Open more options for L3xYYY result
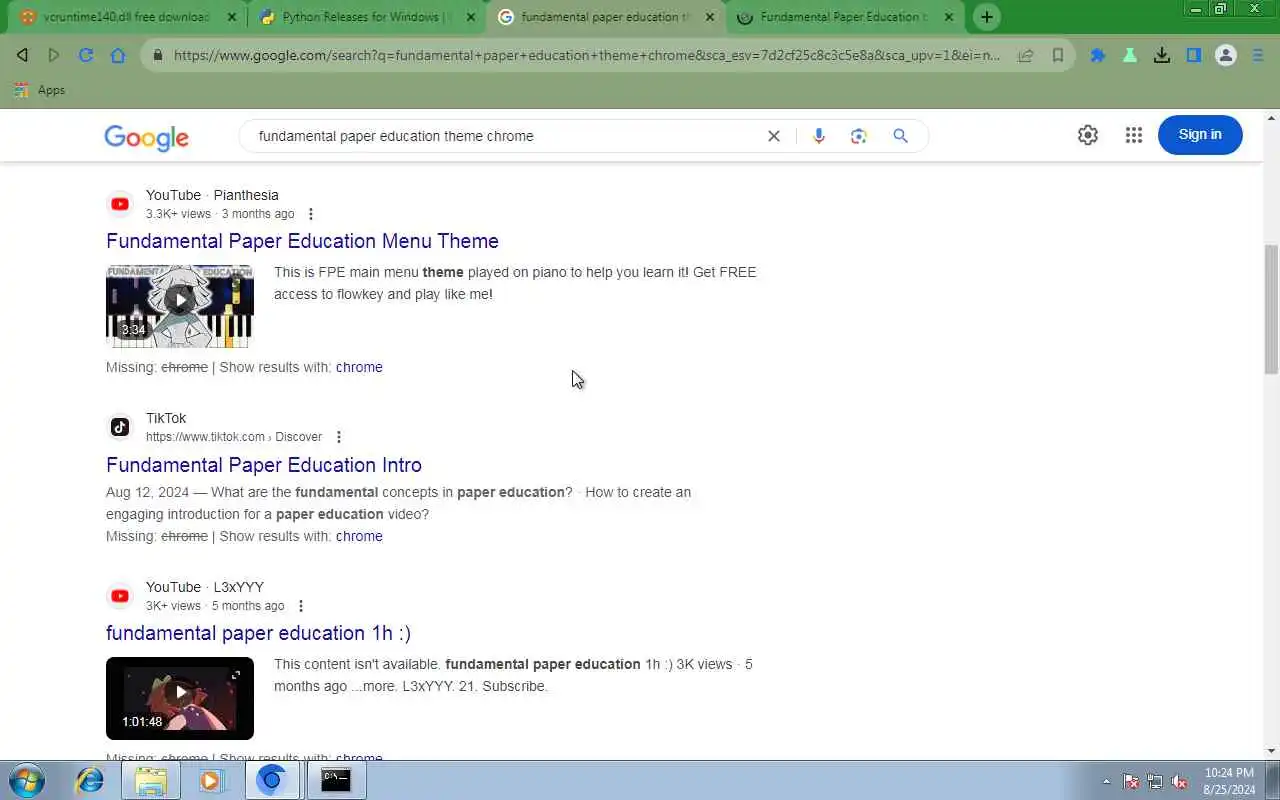Image resolution: width=1280 pixels, height=800 pixels. [x=301, y=606]
